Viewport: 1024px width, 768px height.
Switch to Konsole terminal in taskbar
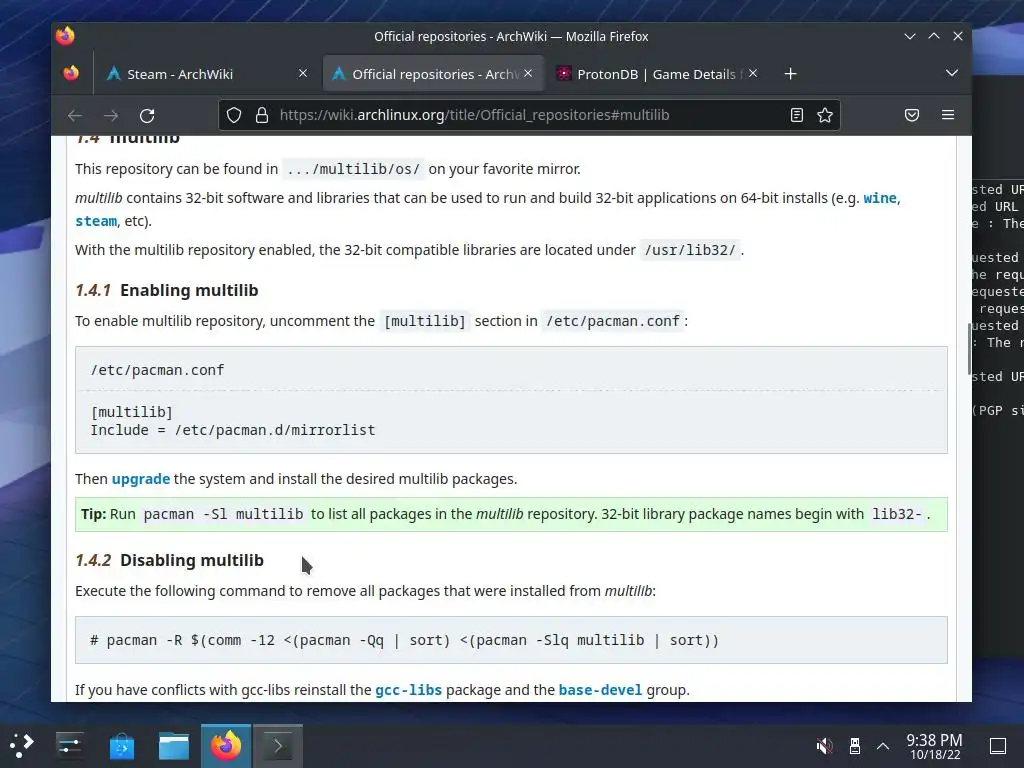click(278, 746)
